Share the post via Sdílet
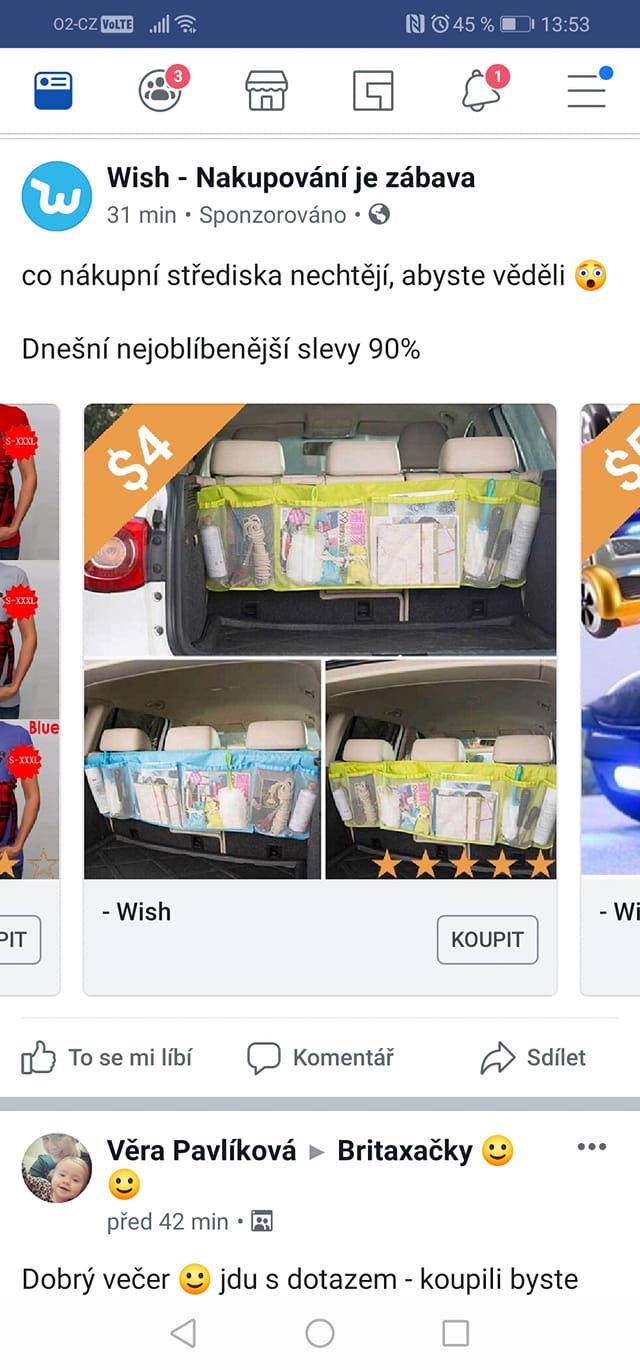This screenshot has width=640, height=1370. 533,1057
